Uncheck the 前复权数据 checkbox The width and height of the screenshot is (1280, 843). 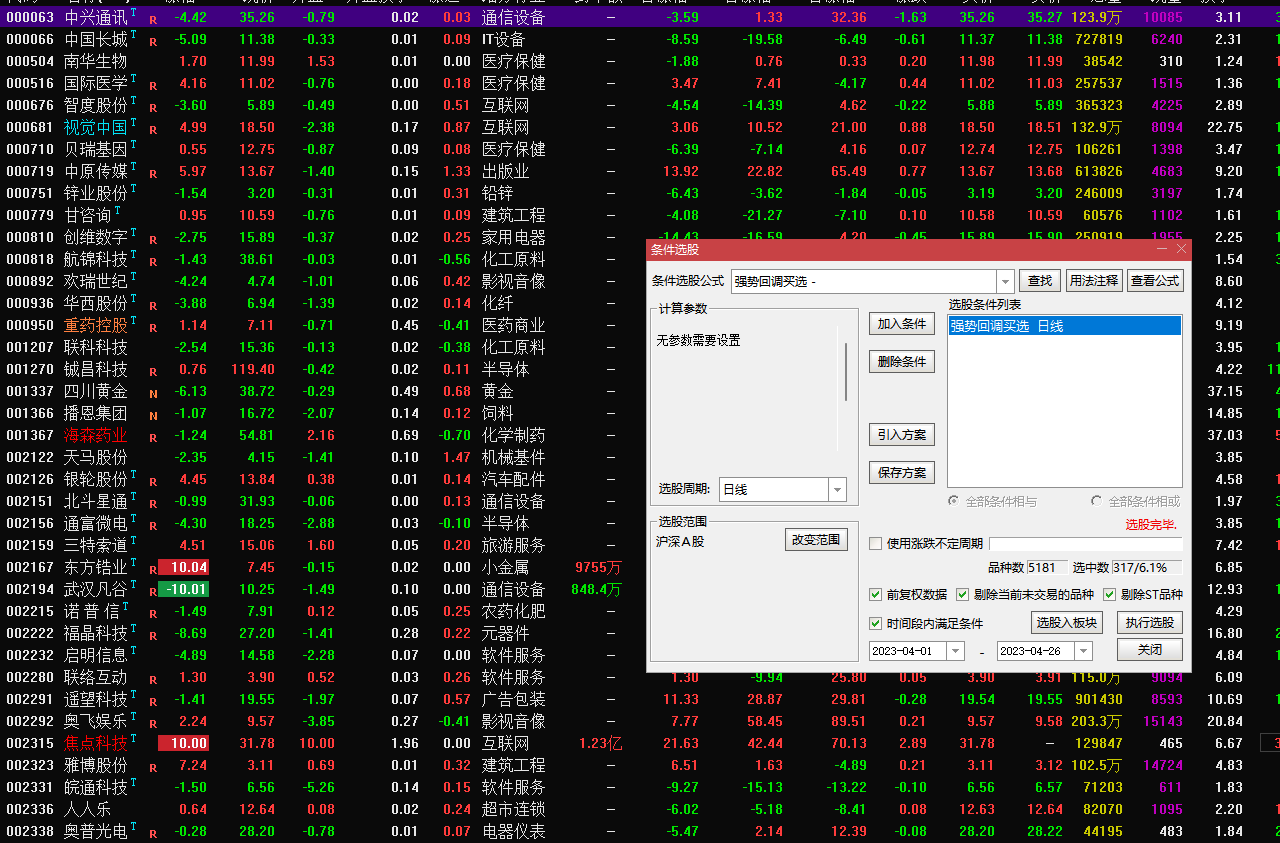coord(874,593)
